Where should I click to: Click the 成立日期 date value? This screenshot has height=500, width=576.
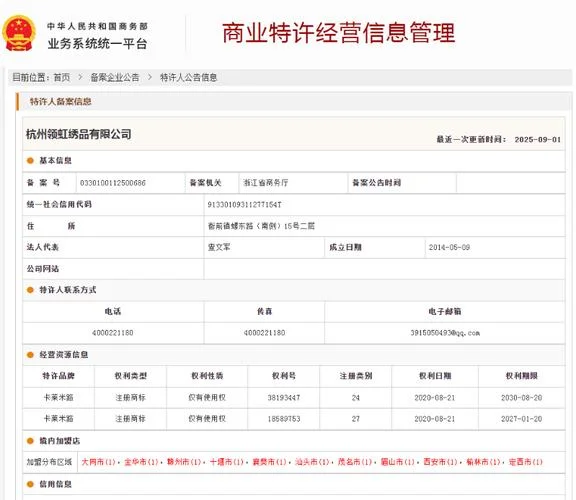point(449,247)
